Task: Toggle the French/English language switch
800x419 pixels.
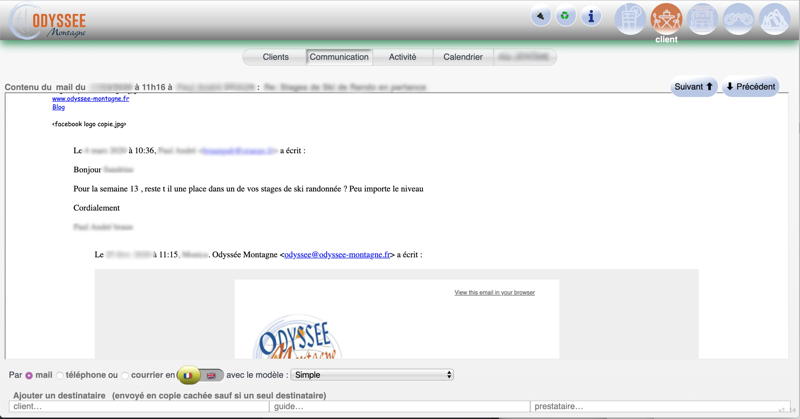Action: (200, 375)
